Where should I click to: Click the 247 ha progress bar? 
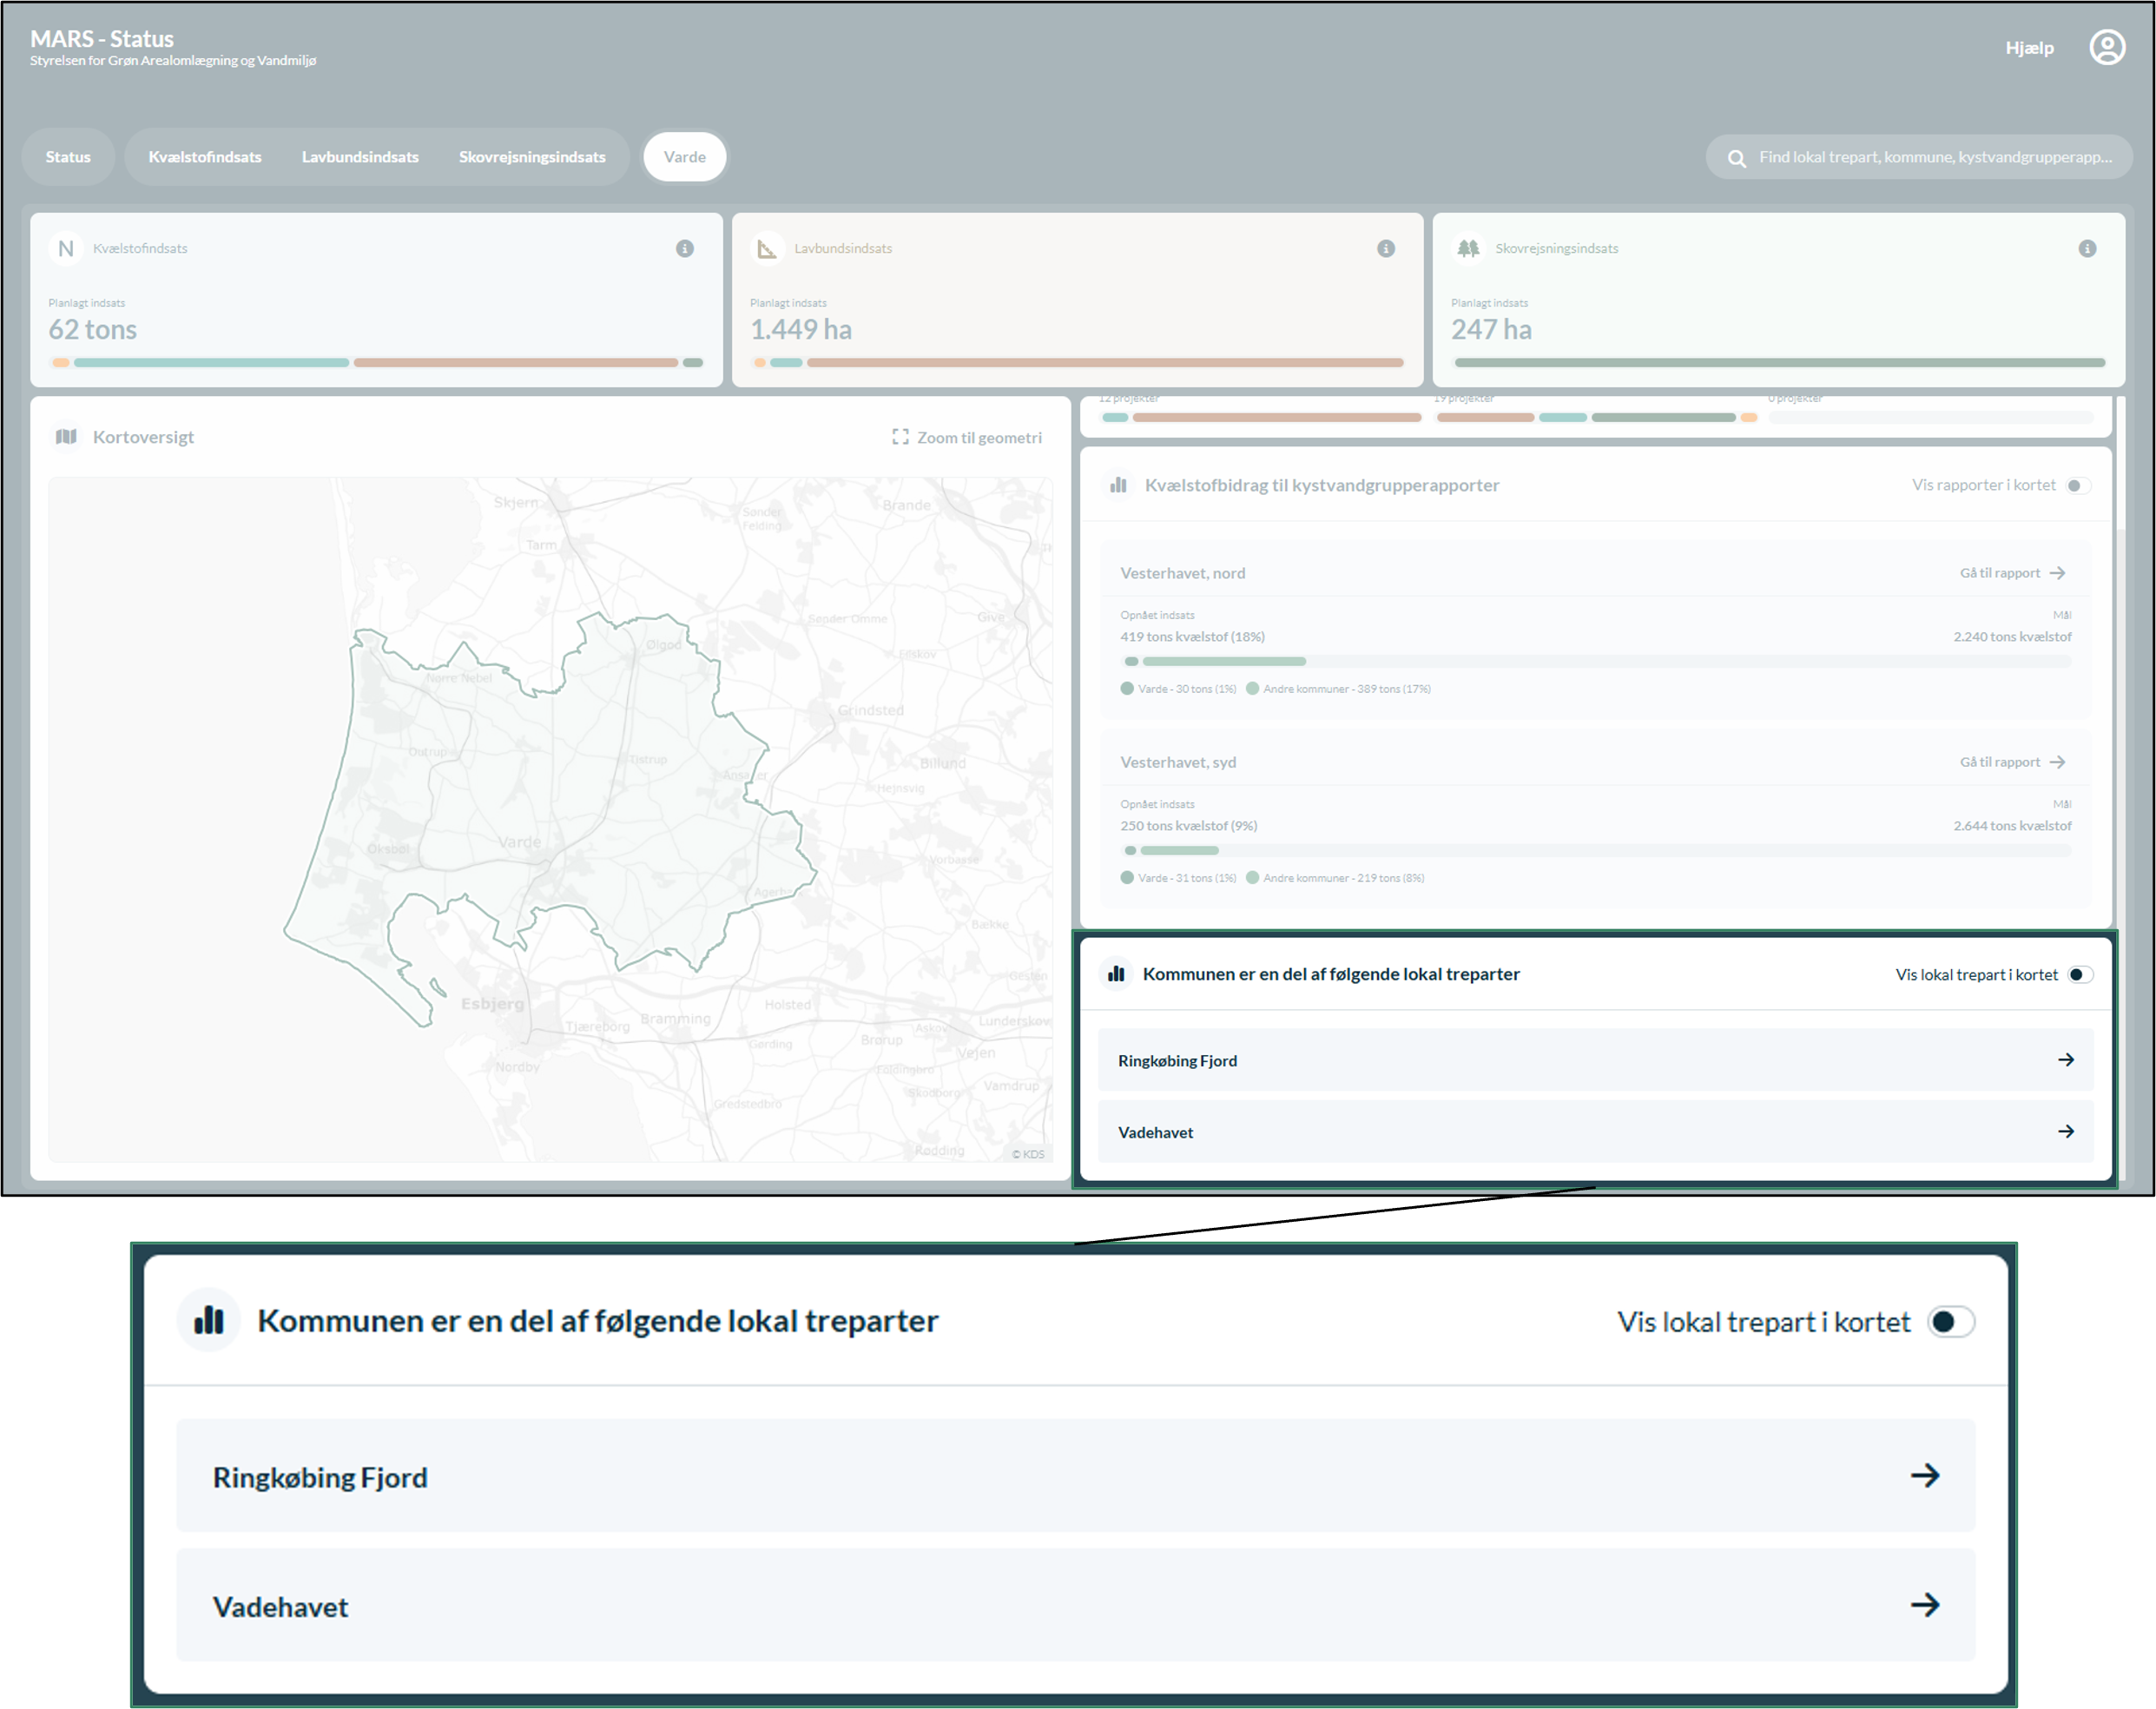click(x=1779, y=362)
